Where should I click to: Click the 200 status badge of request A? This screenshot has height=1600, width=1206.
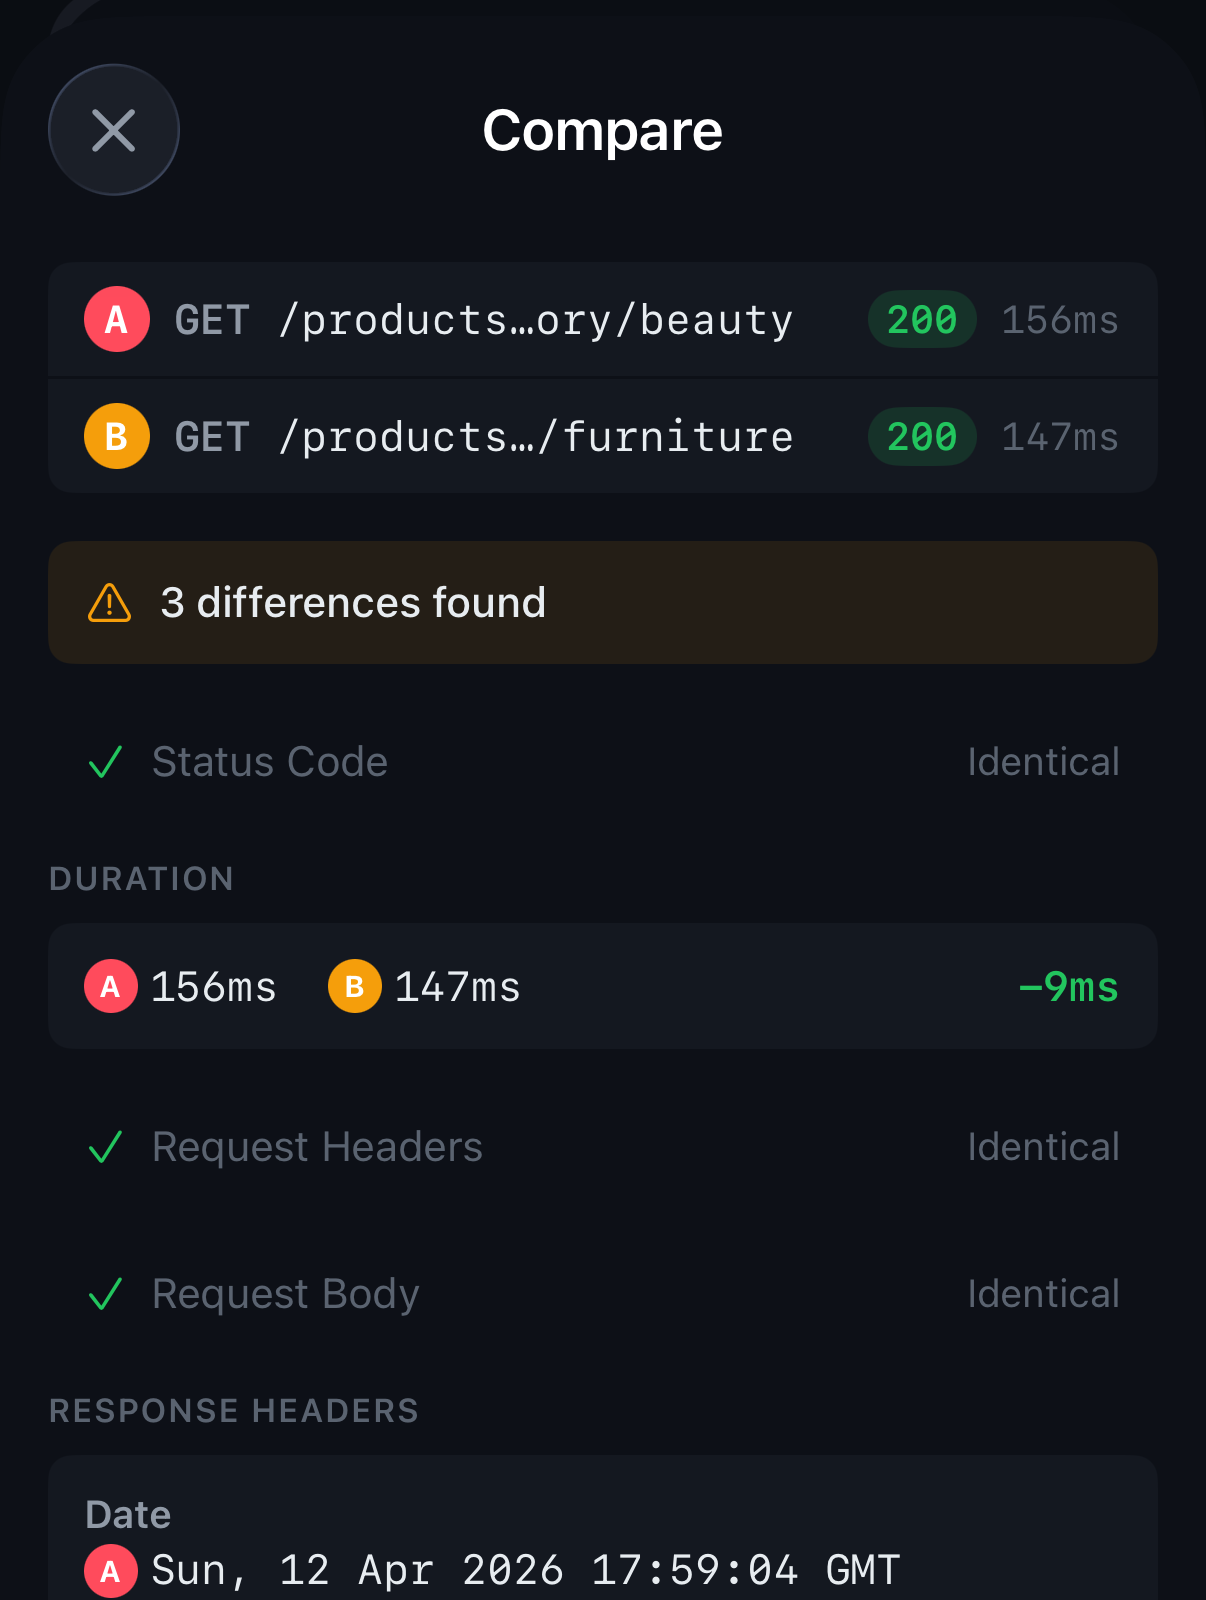(922, 320)
